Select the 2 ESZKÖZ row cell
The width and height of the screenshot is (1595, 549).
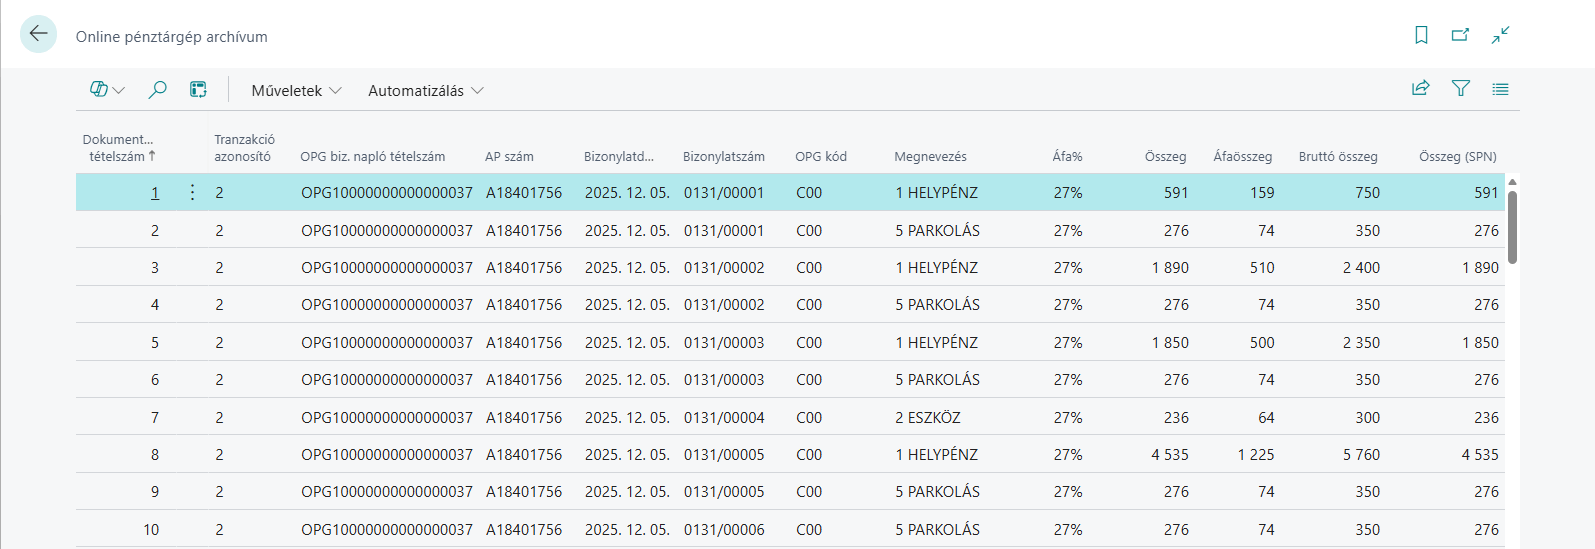coord(927,418)
